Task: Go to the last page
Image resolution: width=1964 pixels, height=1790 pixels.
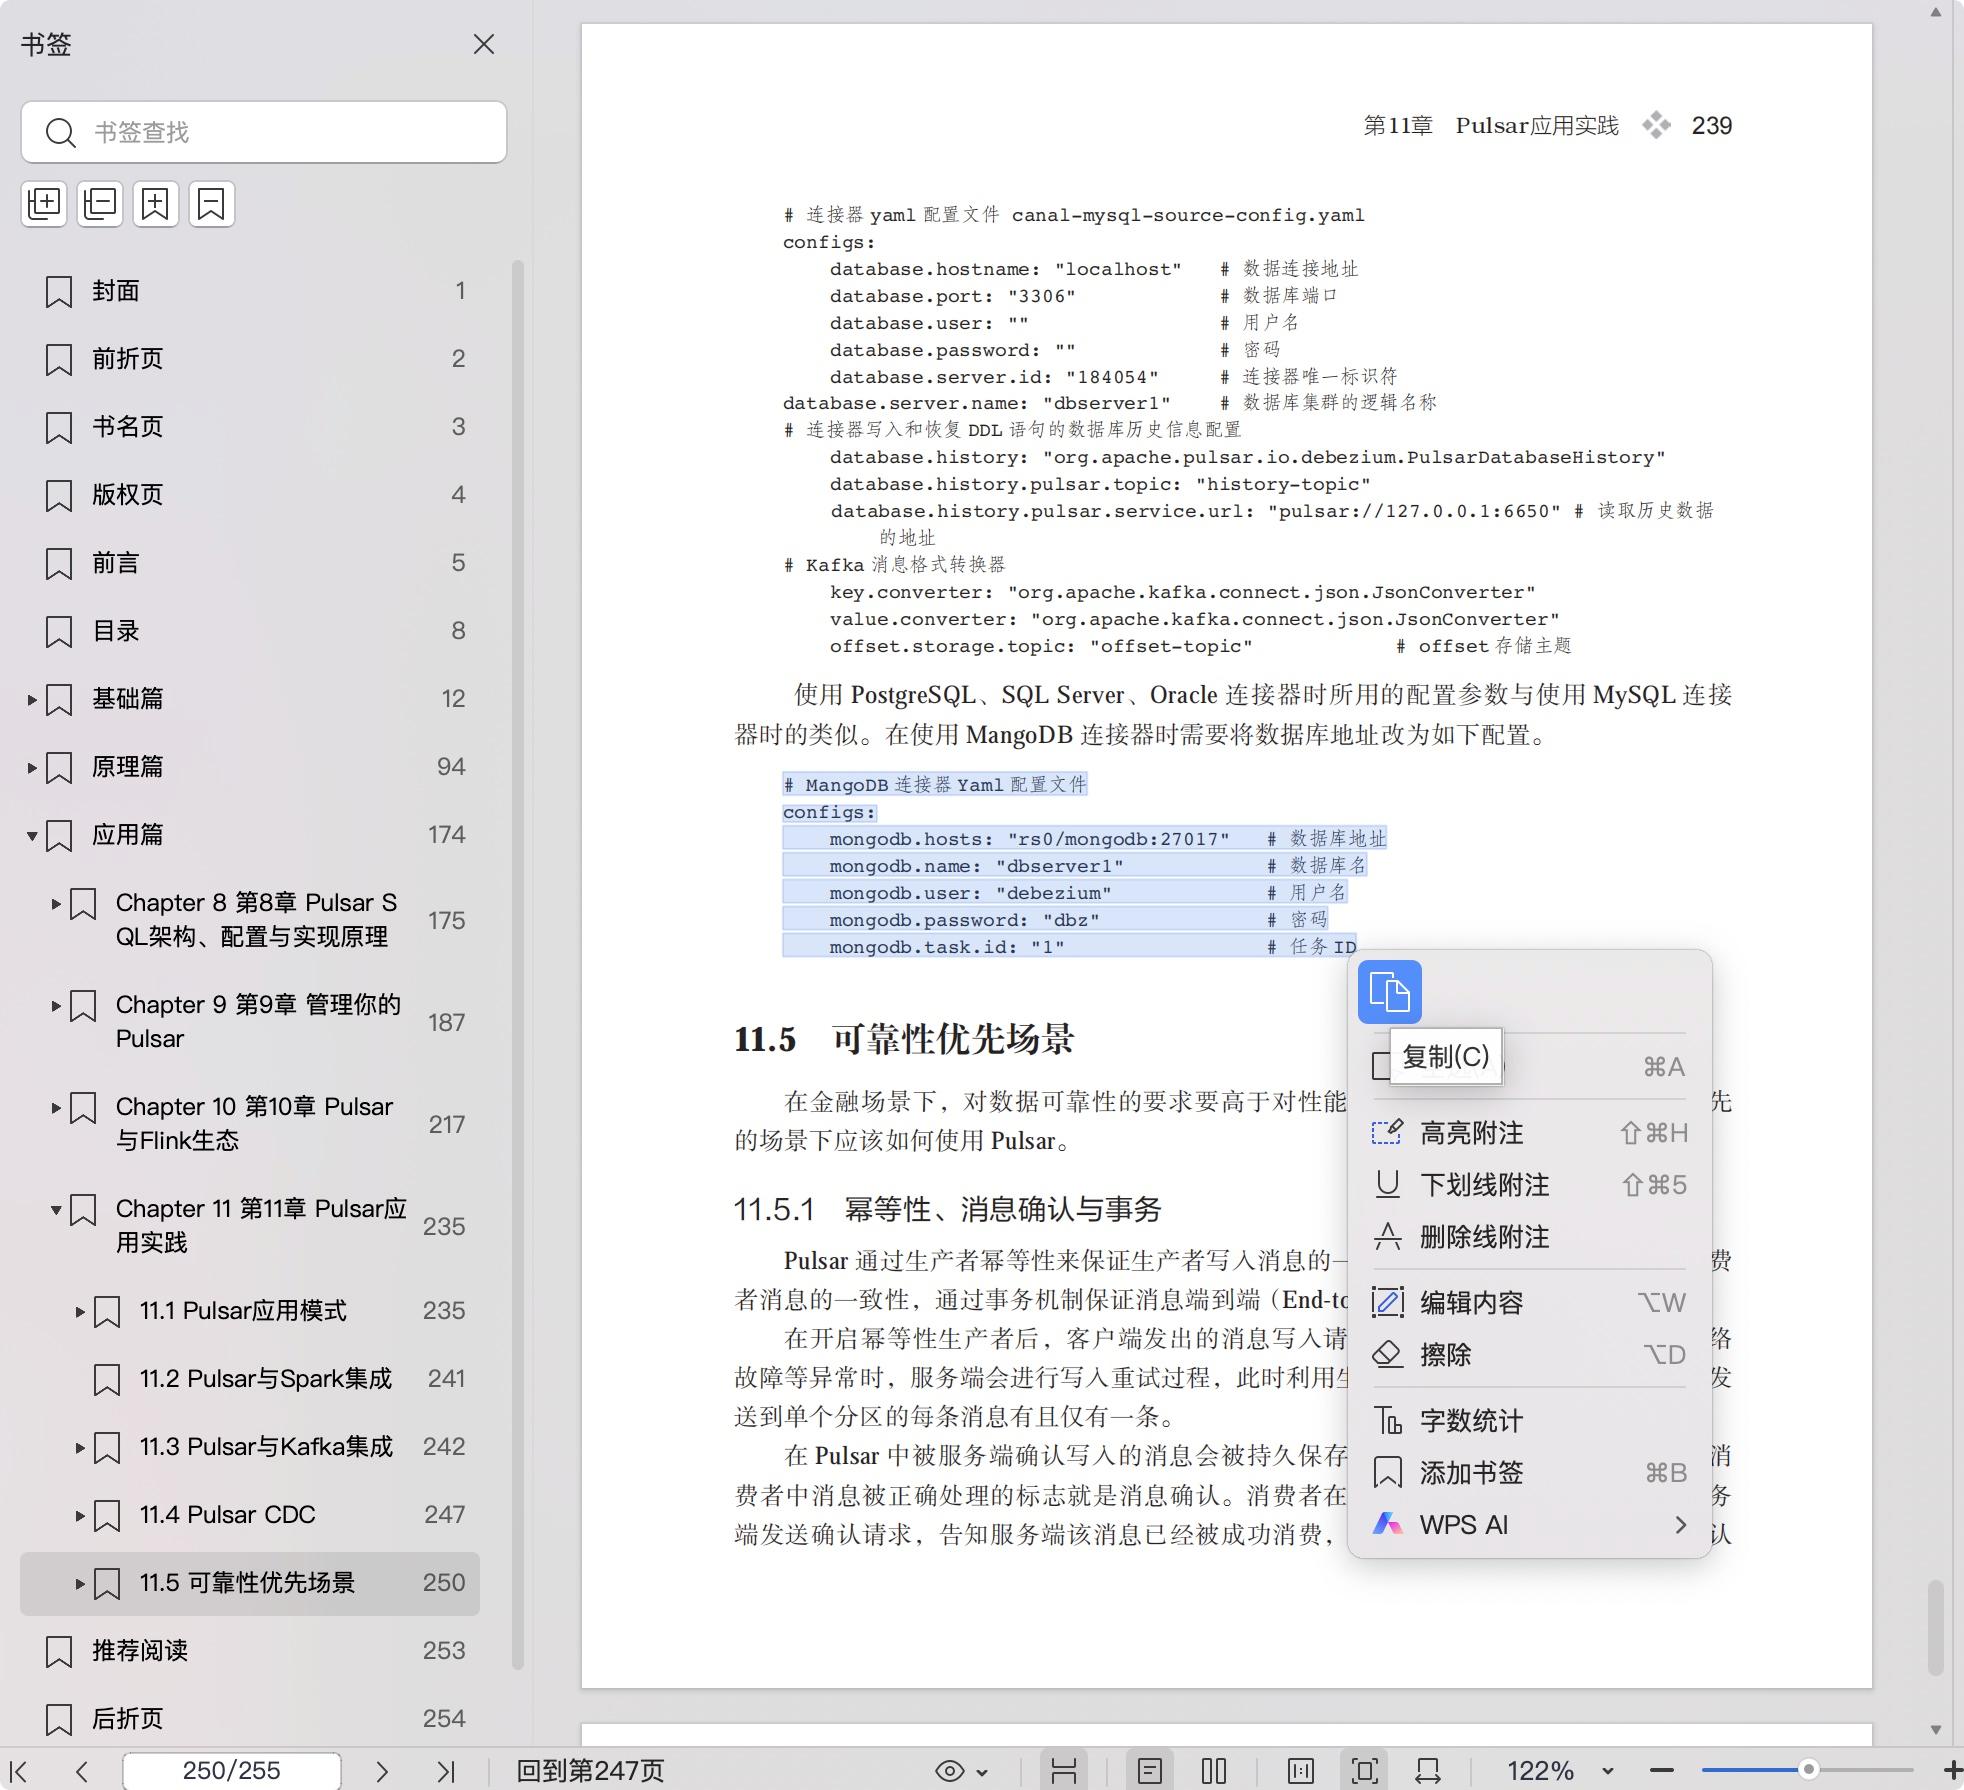Action: (446, 1771)
